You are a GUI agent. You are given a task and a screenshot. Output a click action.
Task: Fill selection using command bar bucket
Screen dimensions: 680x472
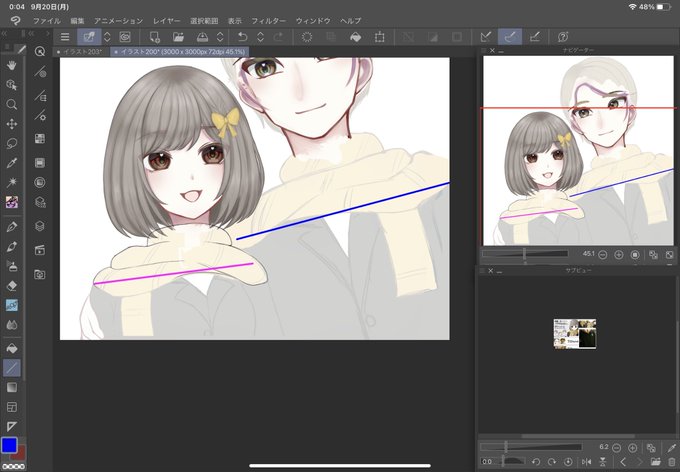click(x=355, y=37)
